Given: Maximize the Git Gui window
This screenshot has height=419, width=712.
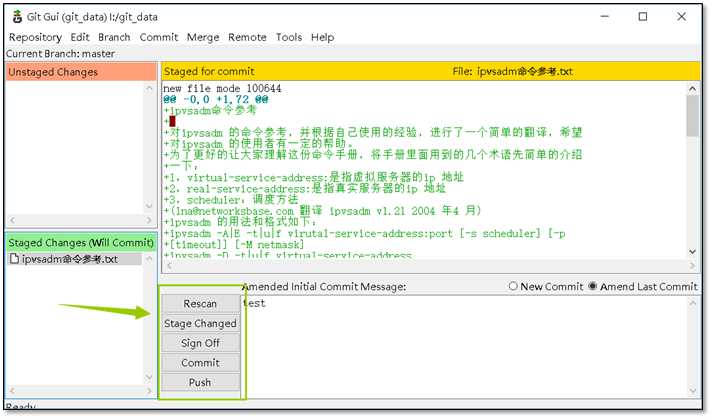Looking at the screenshot, I should [643, 17].
